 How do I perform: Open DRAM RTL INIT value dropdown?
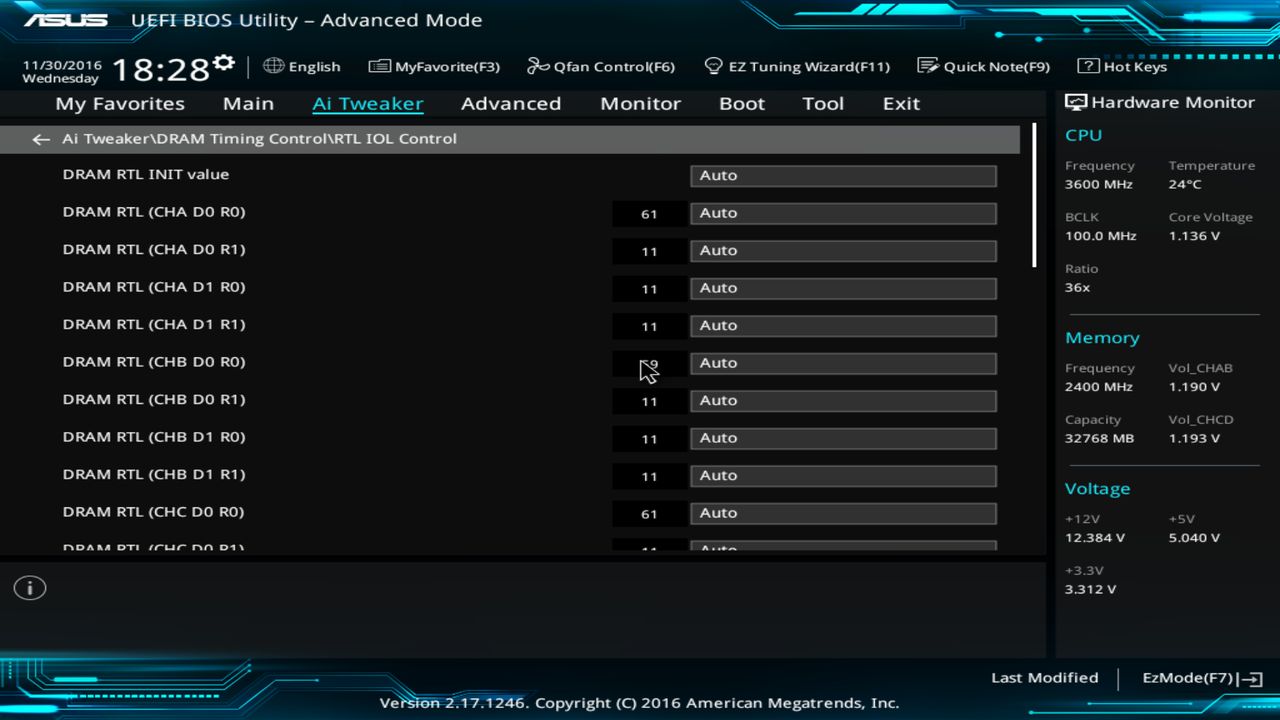coord(843,174)
